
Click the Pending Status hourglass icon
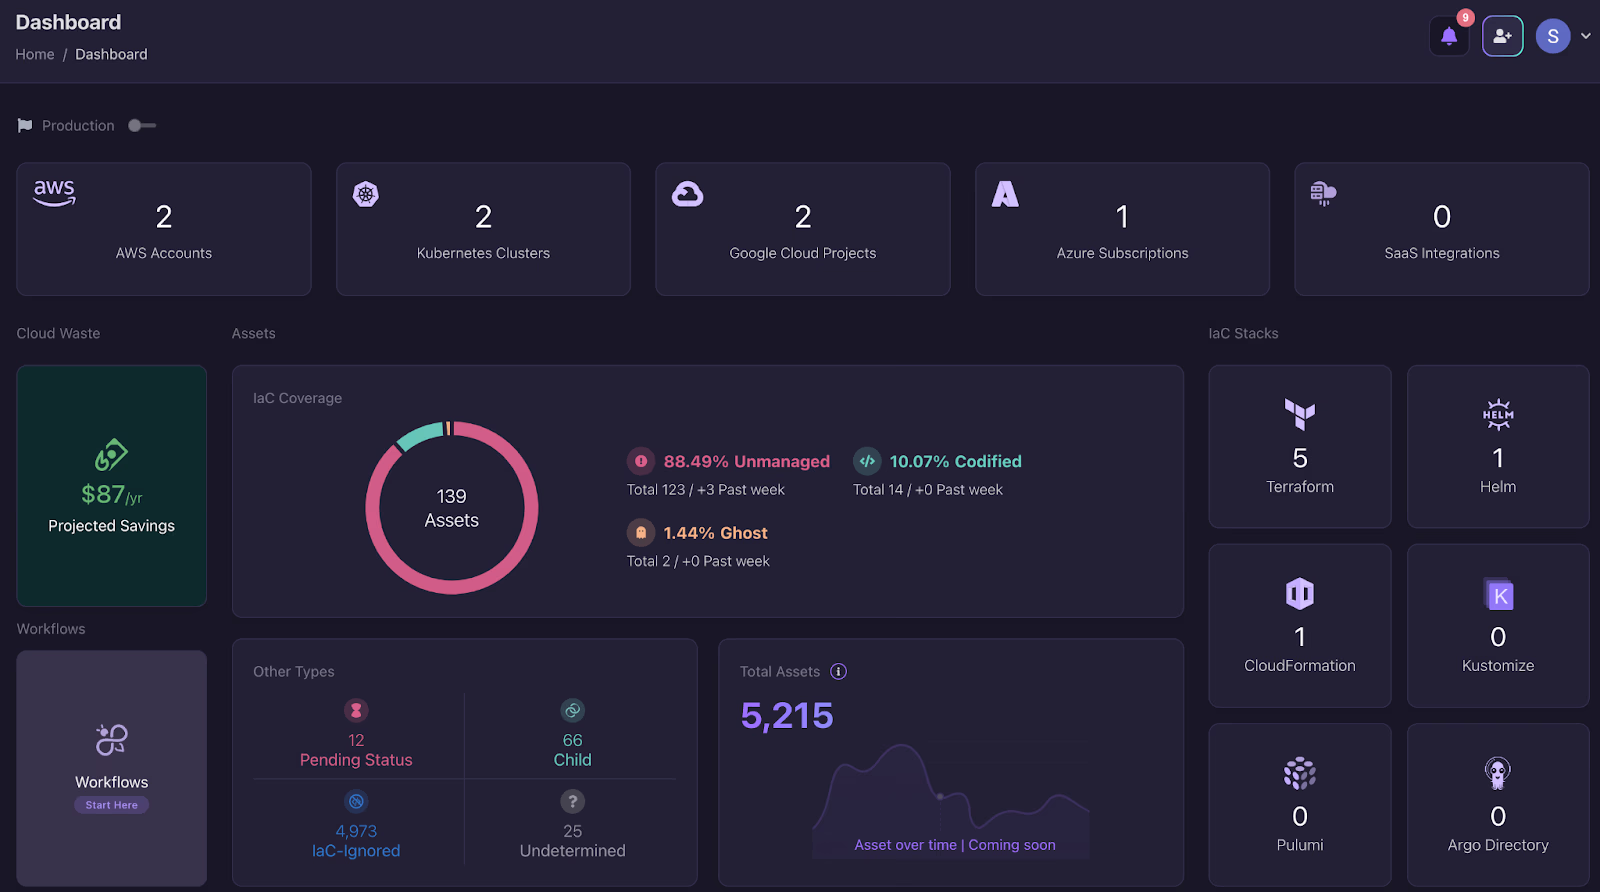coord(356,711)
